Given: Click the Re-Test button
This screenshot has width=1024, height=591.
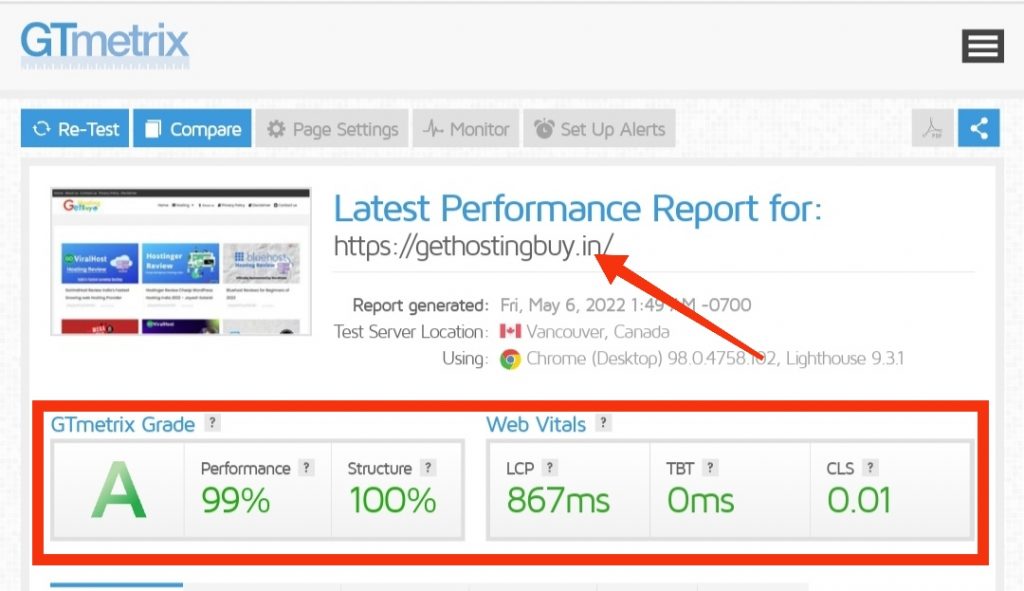Looking at the screenshot, I should 75,129.
